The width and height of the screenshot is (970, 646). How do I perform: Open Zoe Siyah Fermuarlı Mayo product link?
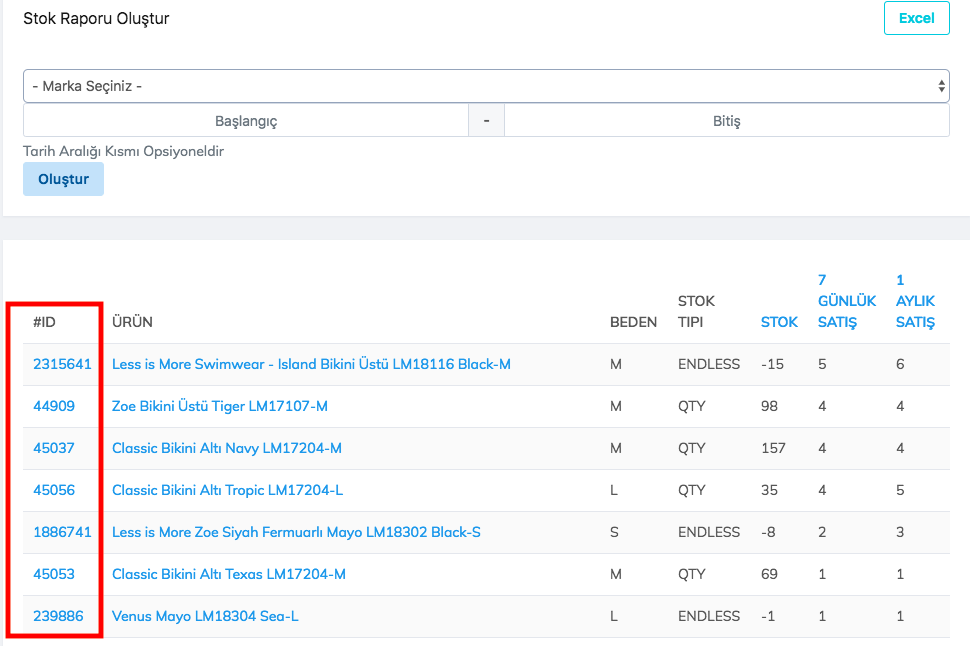(x=296, y=532)
